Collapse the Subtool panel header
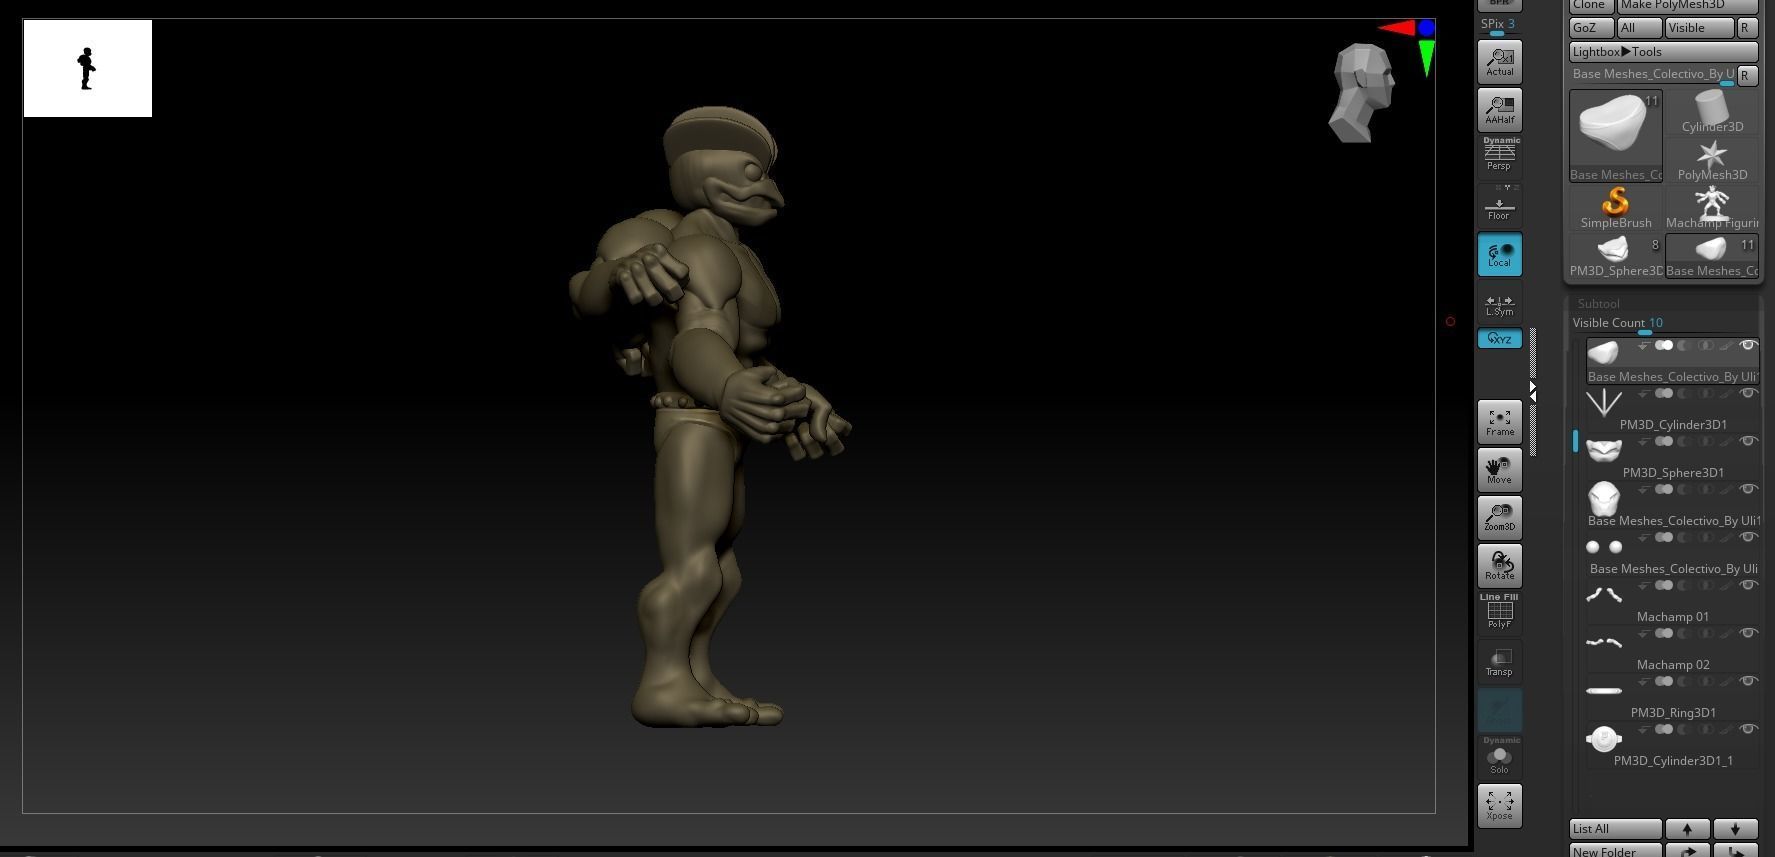 click(1598, 303)
